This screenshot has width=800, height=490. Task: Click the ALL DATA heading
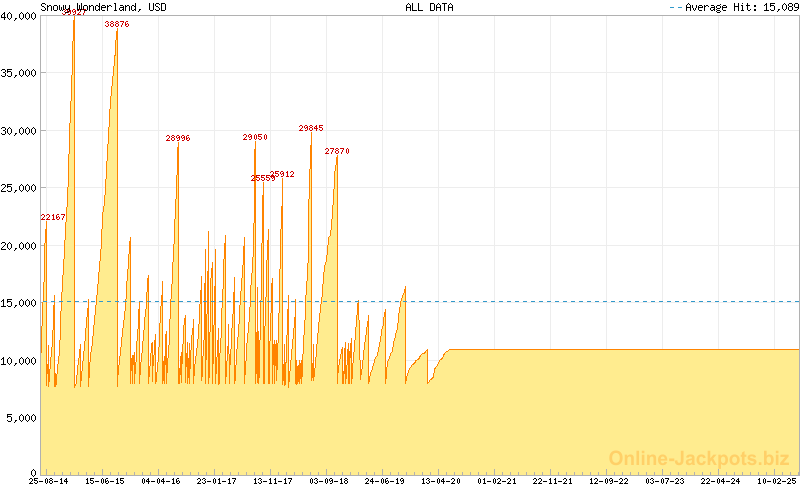(x=429, y=7)
